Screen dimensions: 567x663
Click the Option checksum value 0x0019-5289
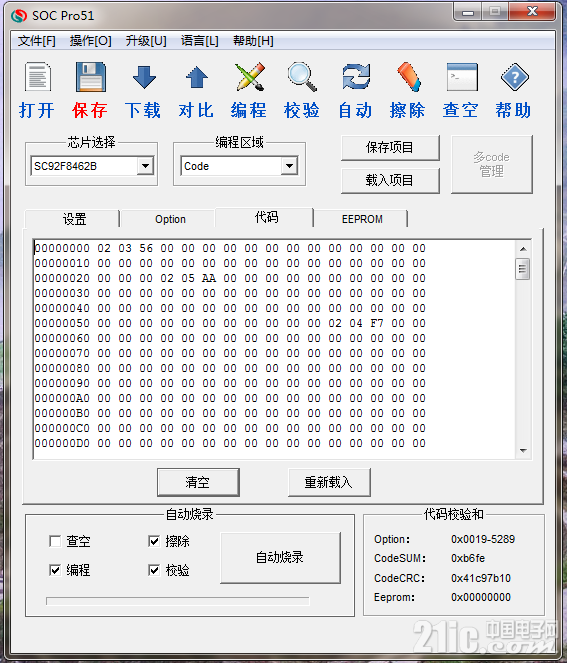click(483, 539)
